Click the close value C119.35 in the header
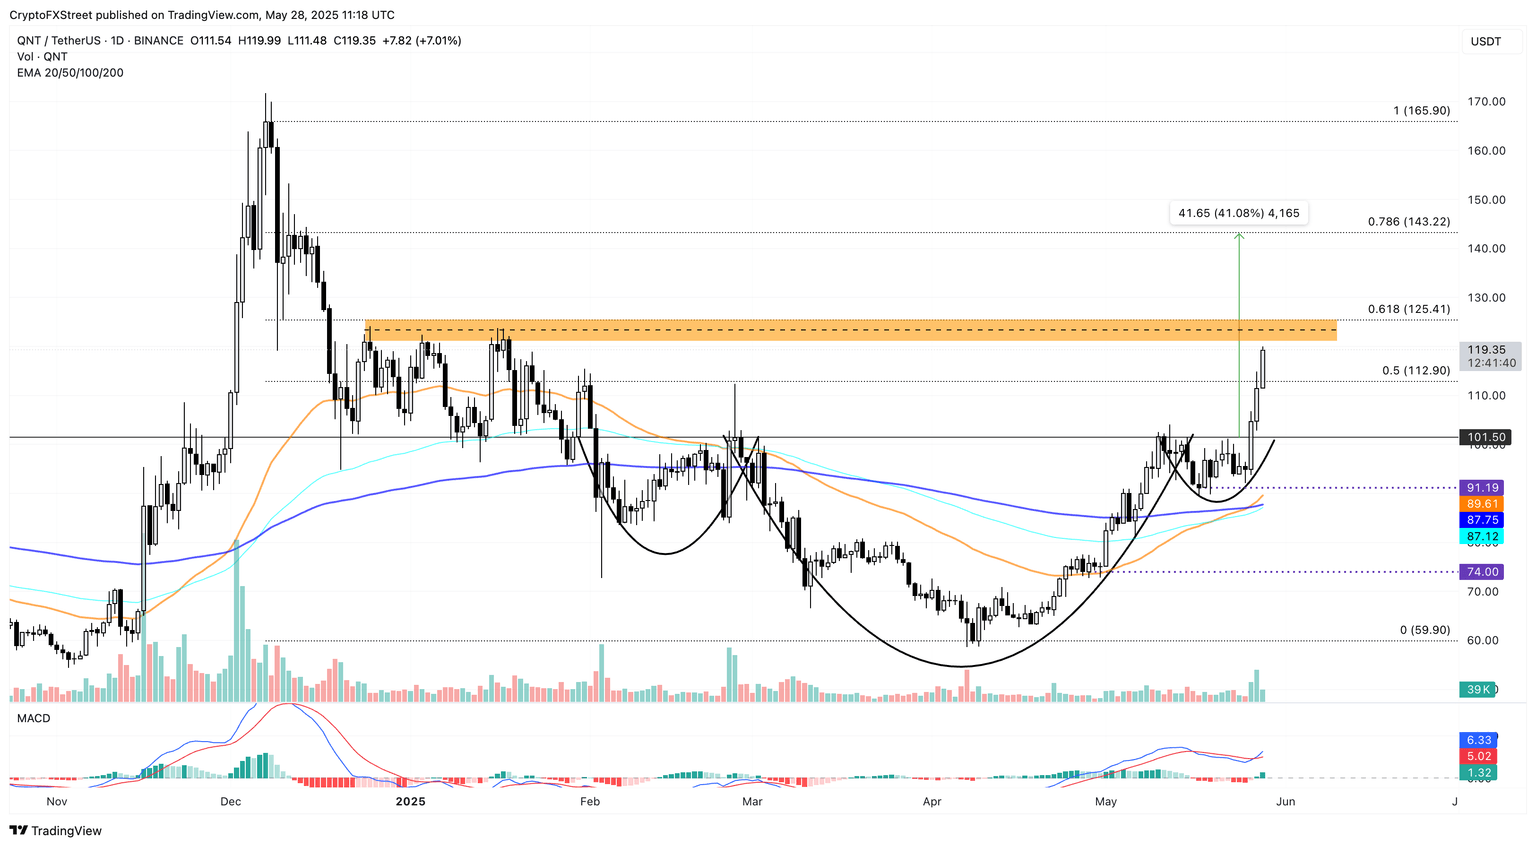Screen dimensions: 1536x847 [x=355, y=41]
